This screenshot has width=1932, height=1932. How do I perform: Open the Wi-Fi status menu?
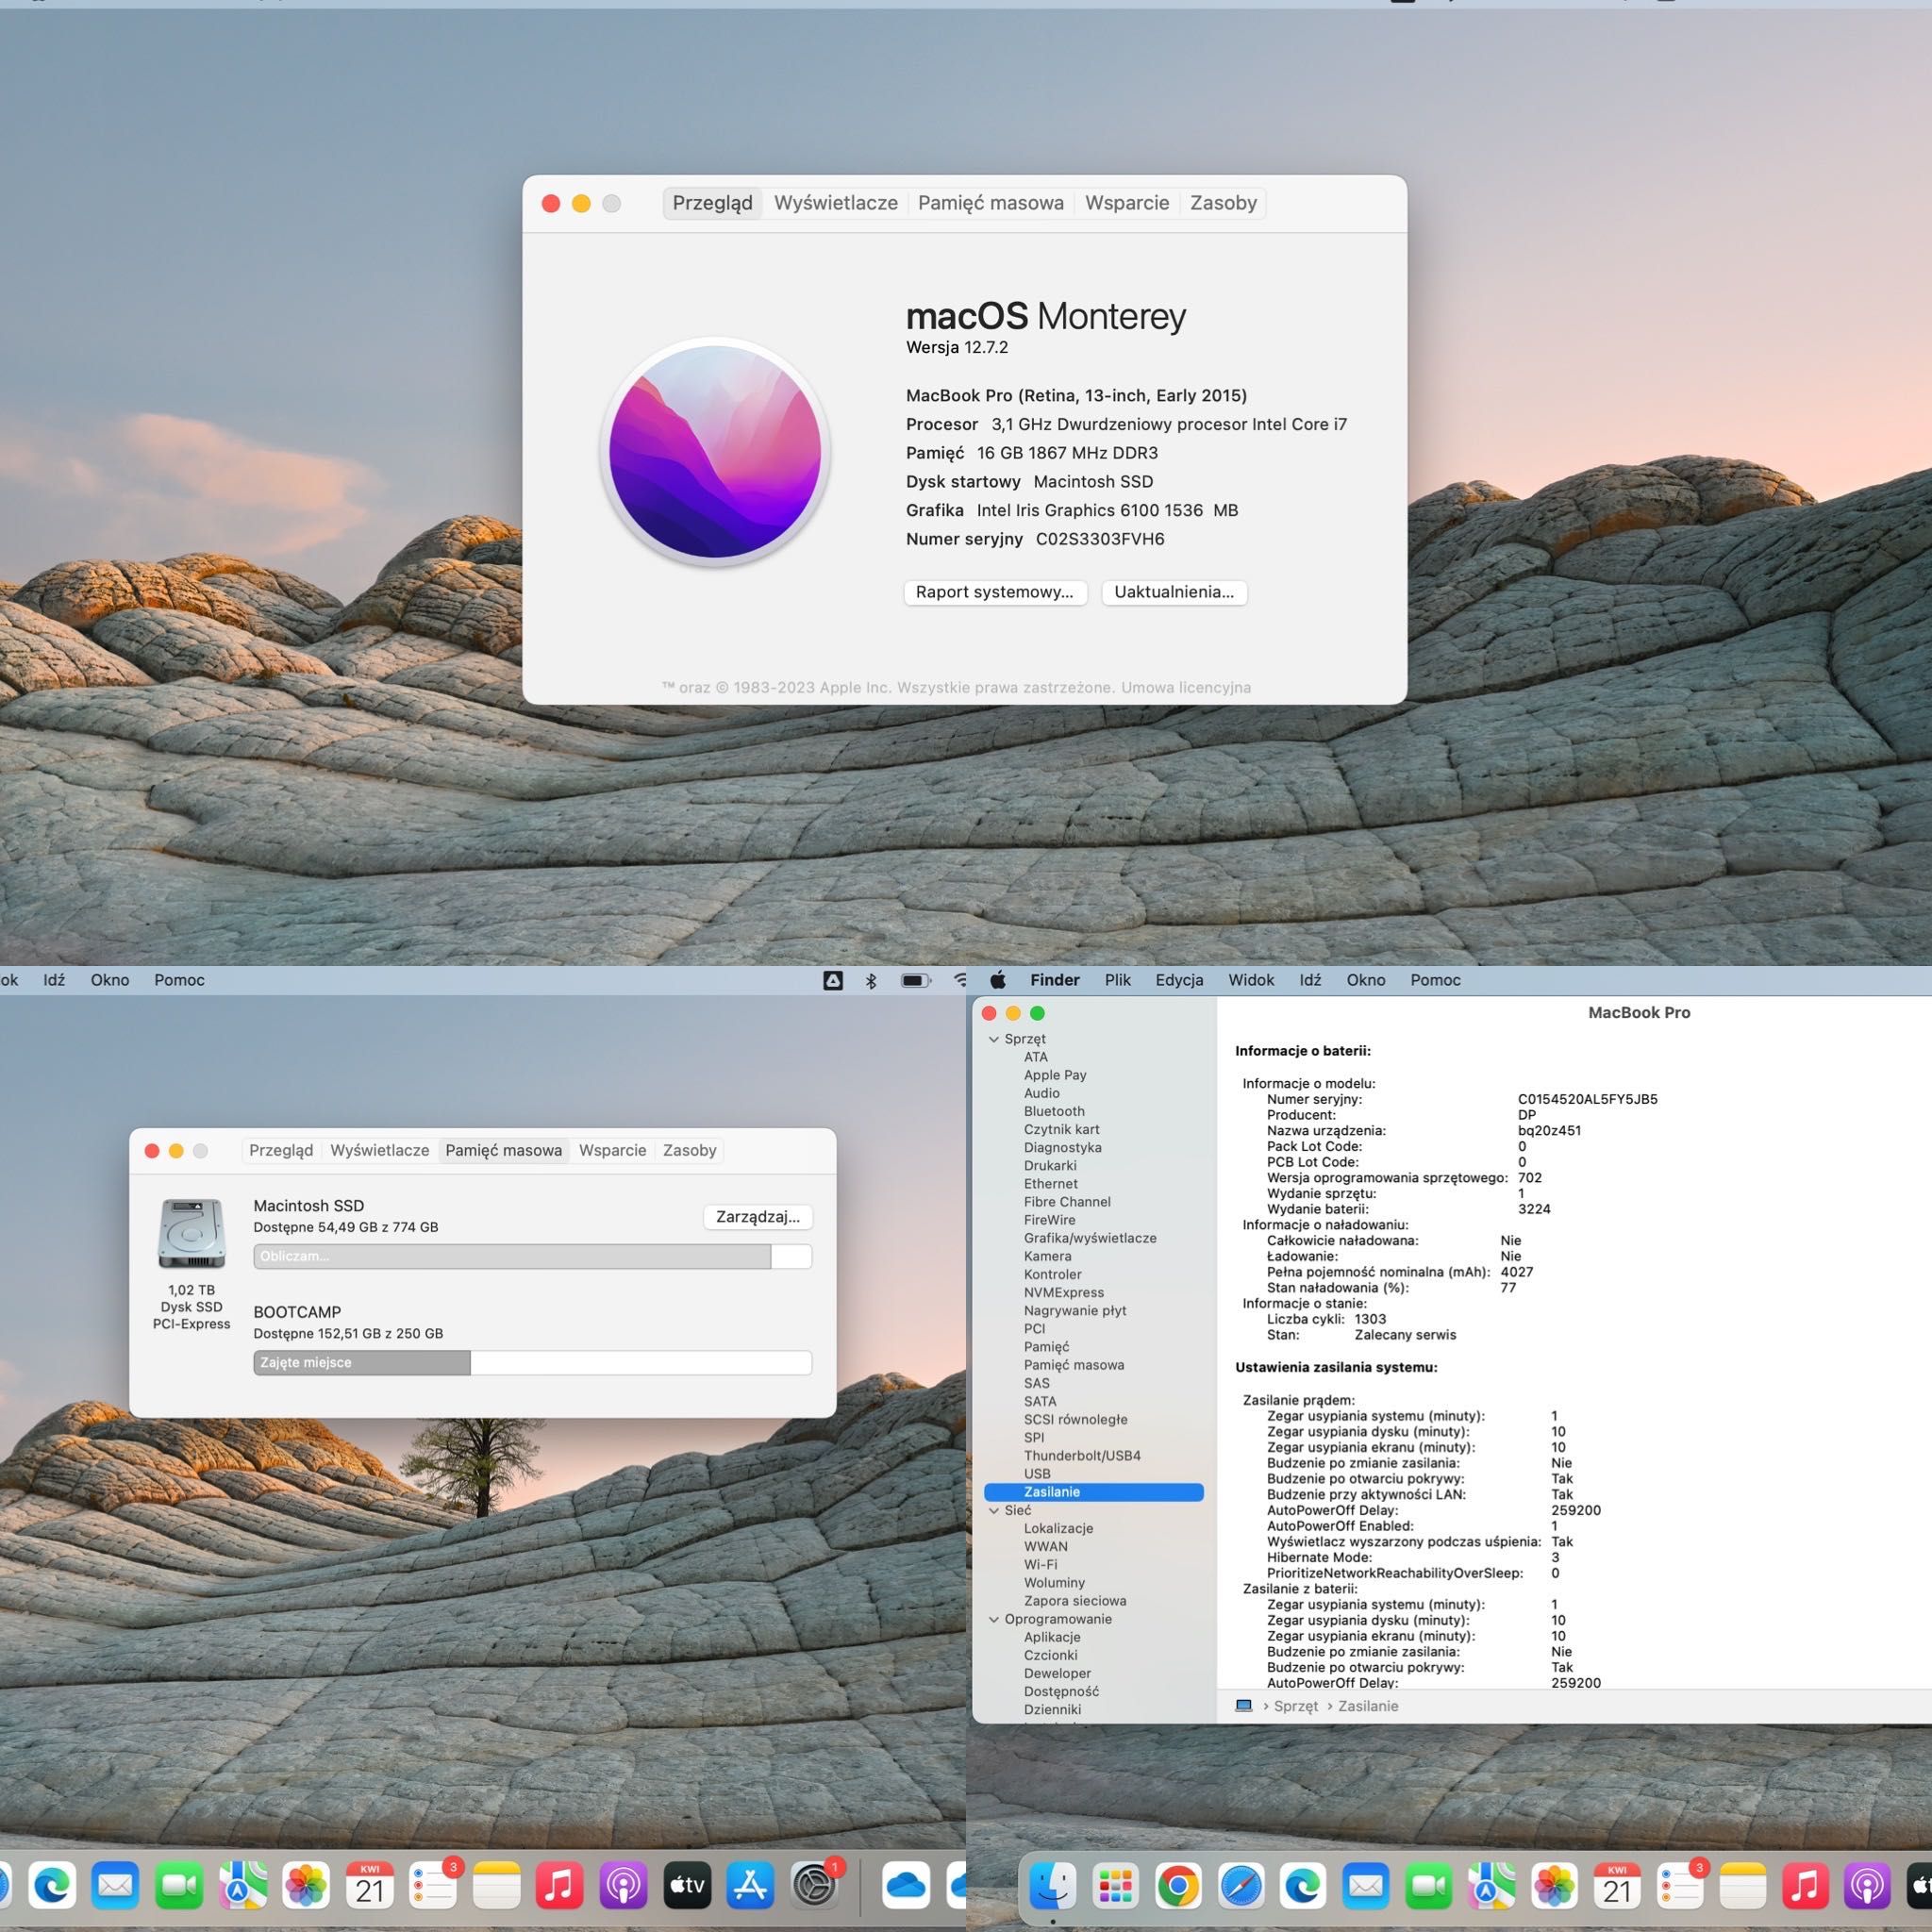[960, 980]
